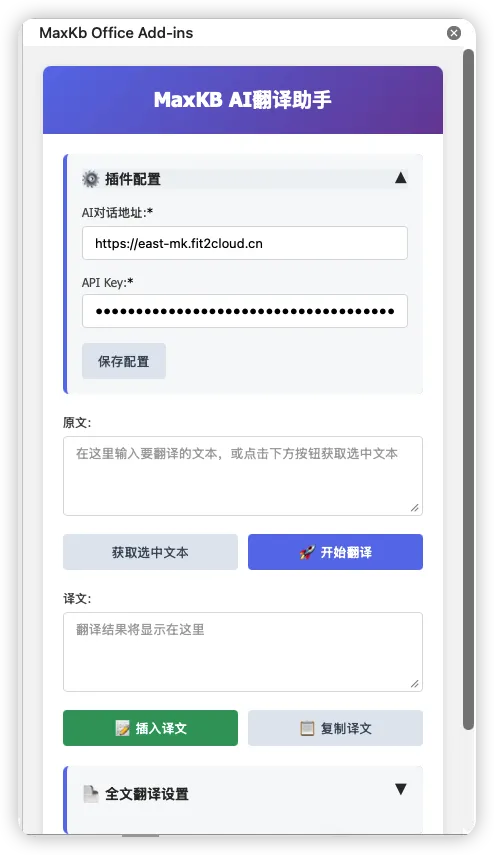Click the MaxKB AI翻译助手 purple banner

pos(243,100)
